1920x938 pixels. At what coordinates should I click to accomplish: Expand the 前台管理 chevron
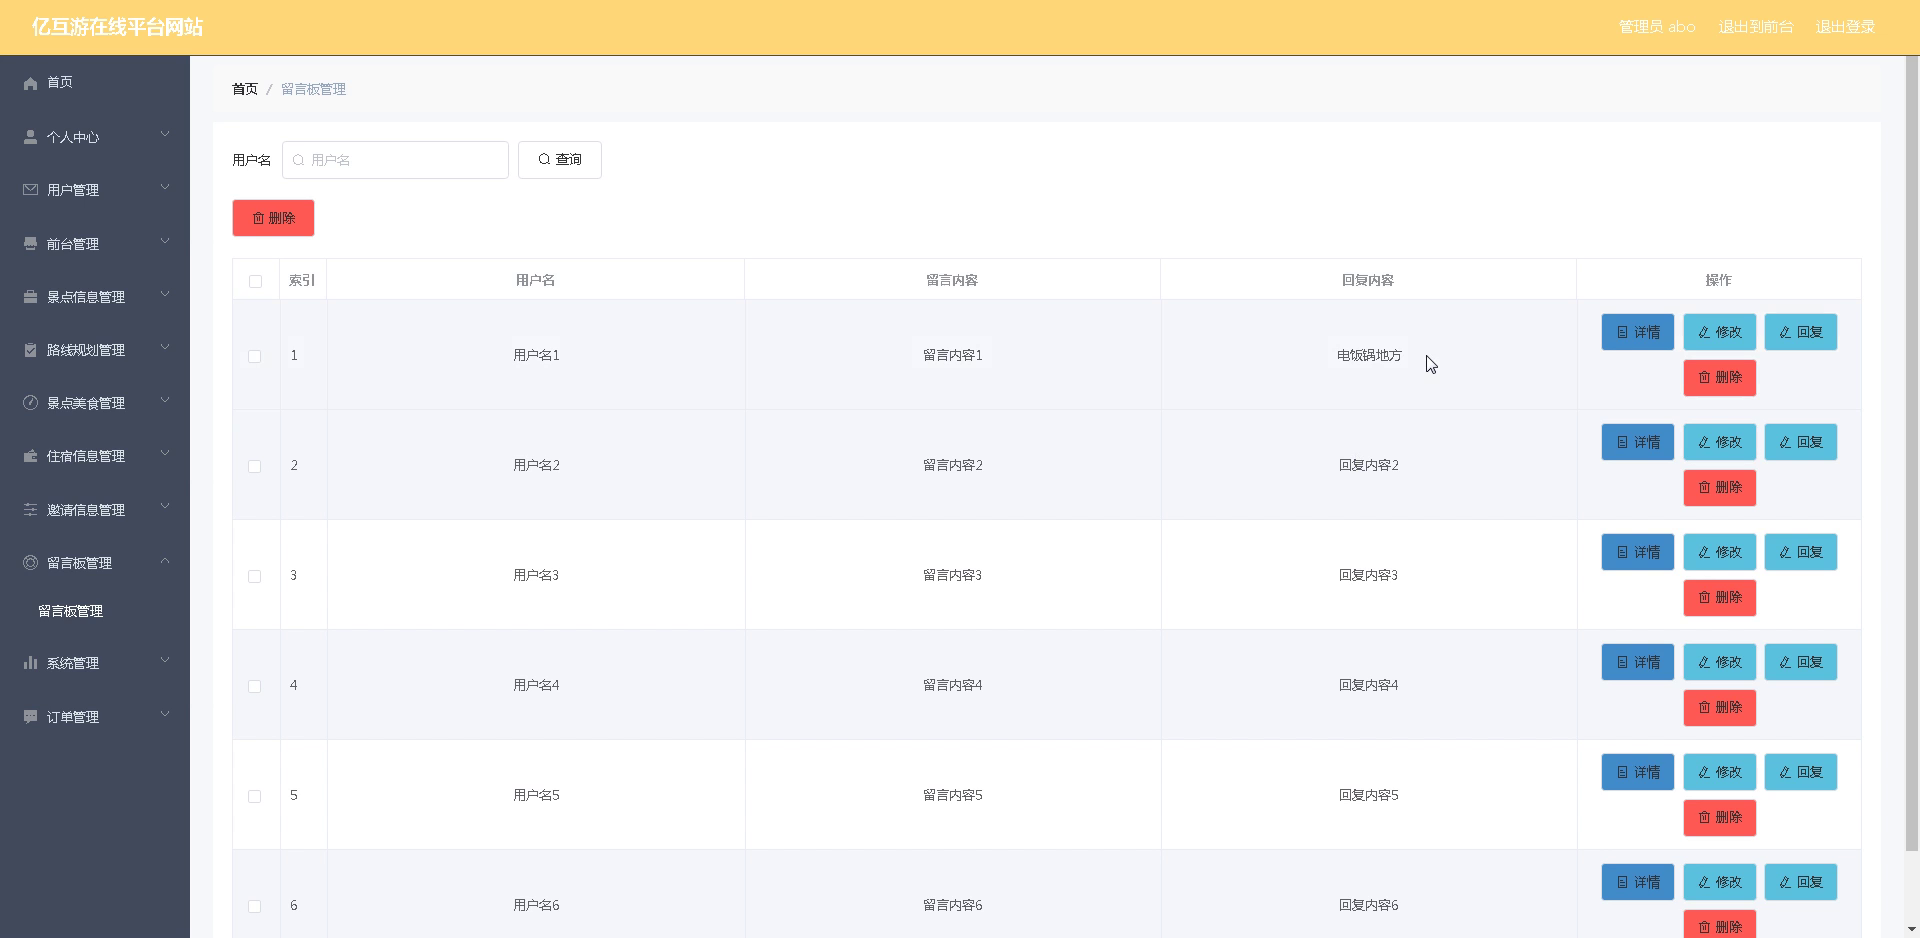pos(165,242)
